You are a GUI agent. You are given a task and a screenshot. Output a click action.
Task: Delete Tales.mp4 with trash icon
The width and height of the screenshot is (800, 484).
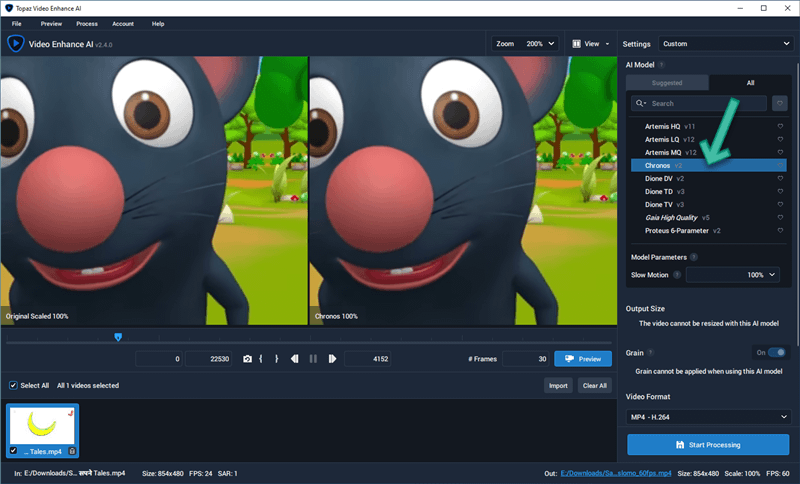pyautogui.click(x=72, y=451)
